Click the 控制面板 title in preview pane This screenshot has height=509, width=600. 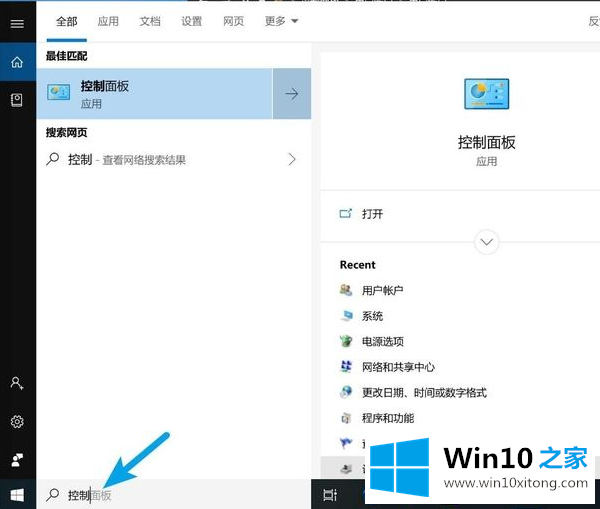pyautogui.click(x=486, y=142)
